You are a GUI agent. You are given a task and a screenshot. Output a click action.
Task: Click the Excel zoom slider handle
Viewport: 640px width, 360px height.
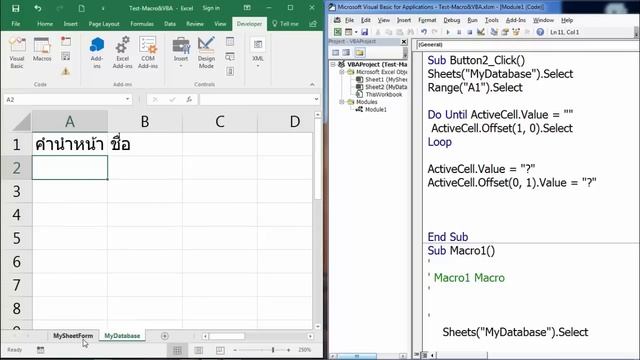pos(273,350)
